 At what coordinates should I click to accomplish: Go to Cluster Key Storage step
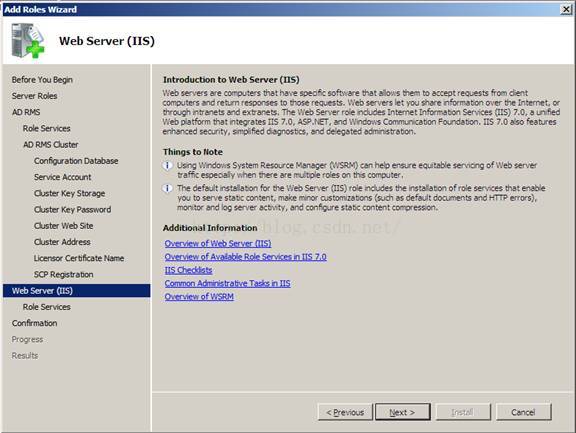pos(69,193)
